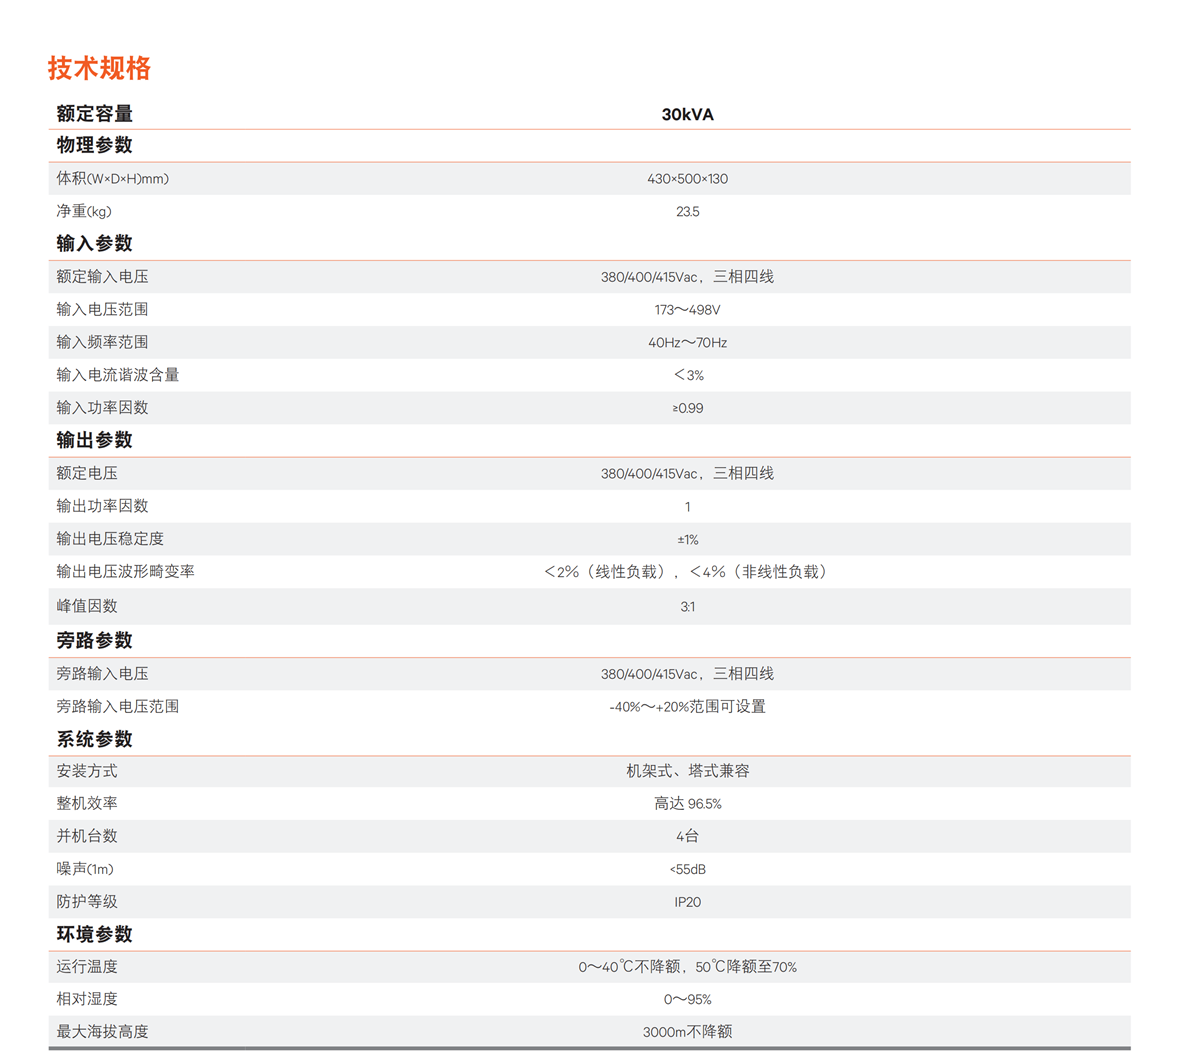Viewport: 1180px width, 1064px height.
Task: Click the 物理参数 section header
Action: (94, 146)
